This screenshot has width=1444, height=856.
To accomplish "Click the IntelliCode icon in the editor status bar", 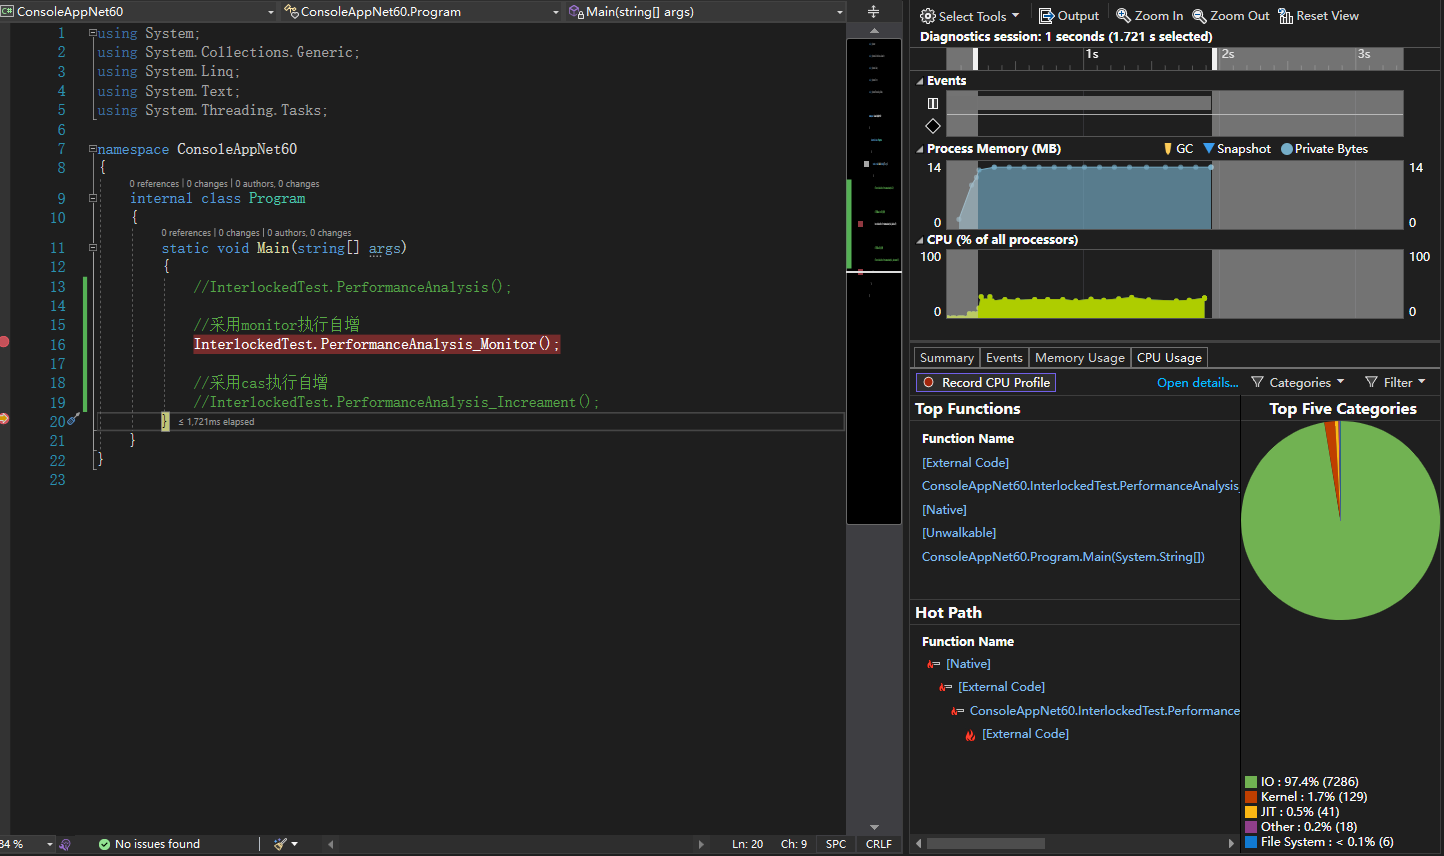I will [65, 845].
